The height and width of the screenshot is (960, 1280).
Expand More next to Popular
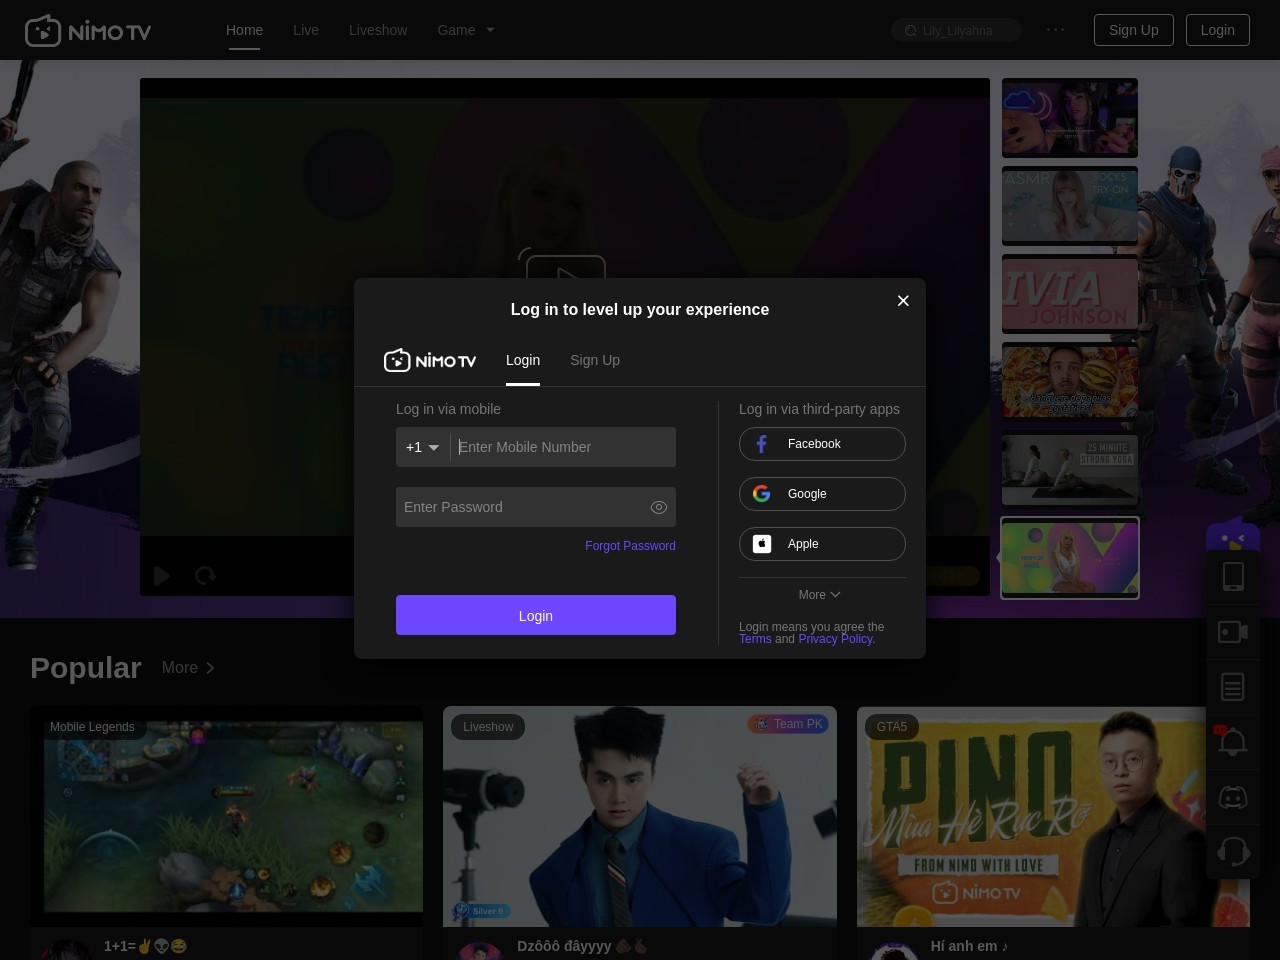click(x=188, y=668)
